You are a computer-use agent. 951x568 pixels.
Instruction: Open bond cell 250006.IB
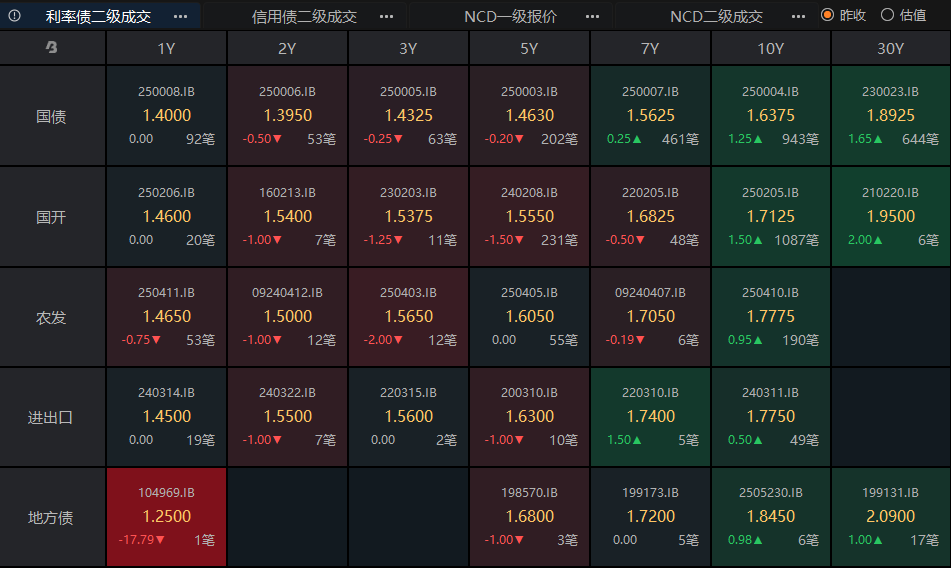pyautogui.click(x=287, y=115)
